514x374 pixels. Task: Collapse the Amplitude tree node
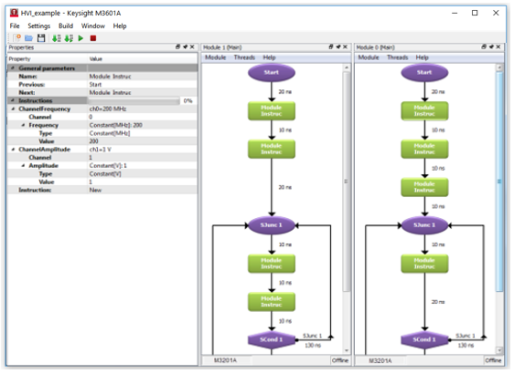coord(23,166)
